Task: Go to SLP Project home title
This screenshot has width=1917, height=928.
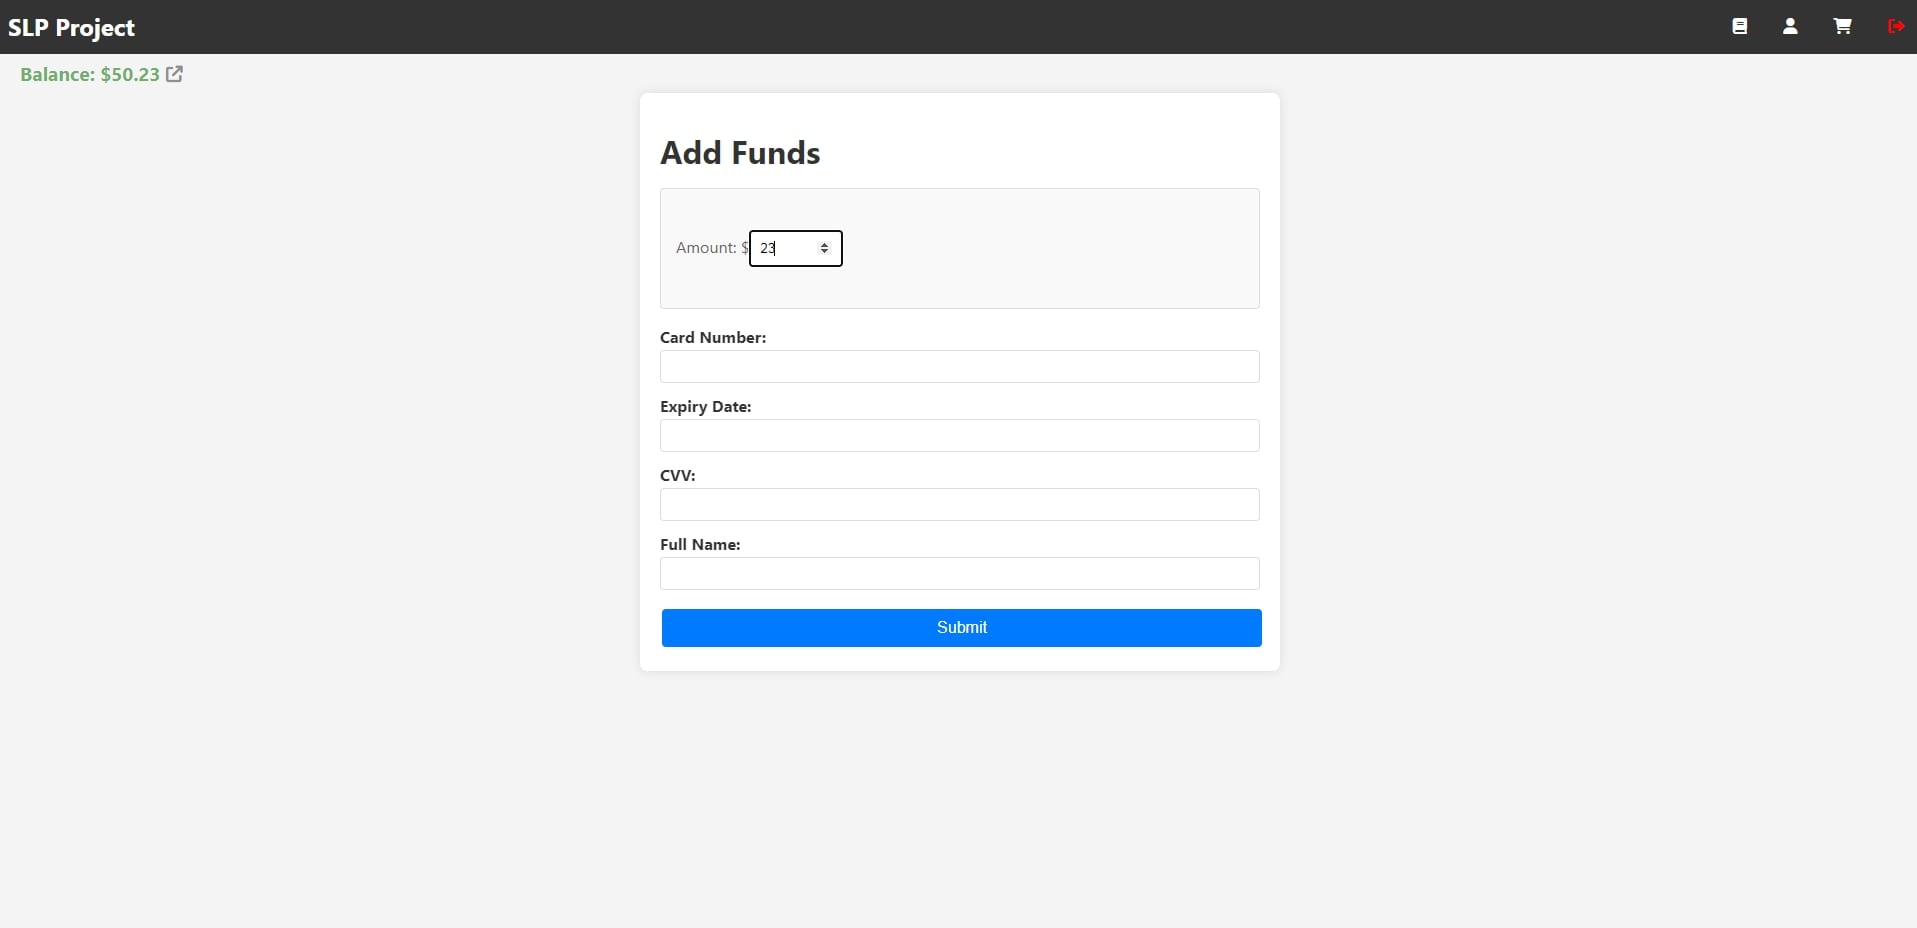Action: [71, 28]
